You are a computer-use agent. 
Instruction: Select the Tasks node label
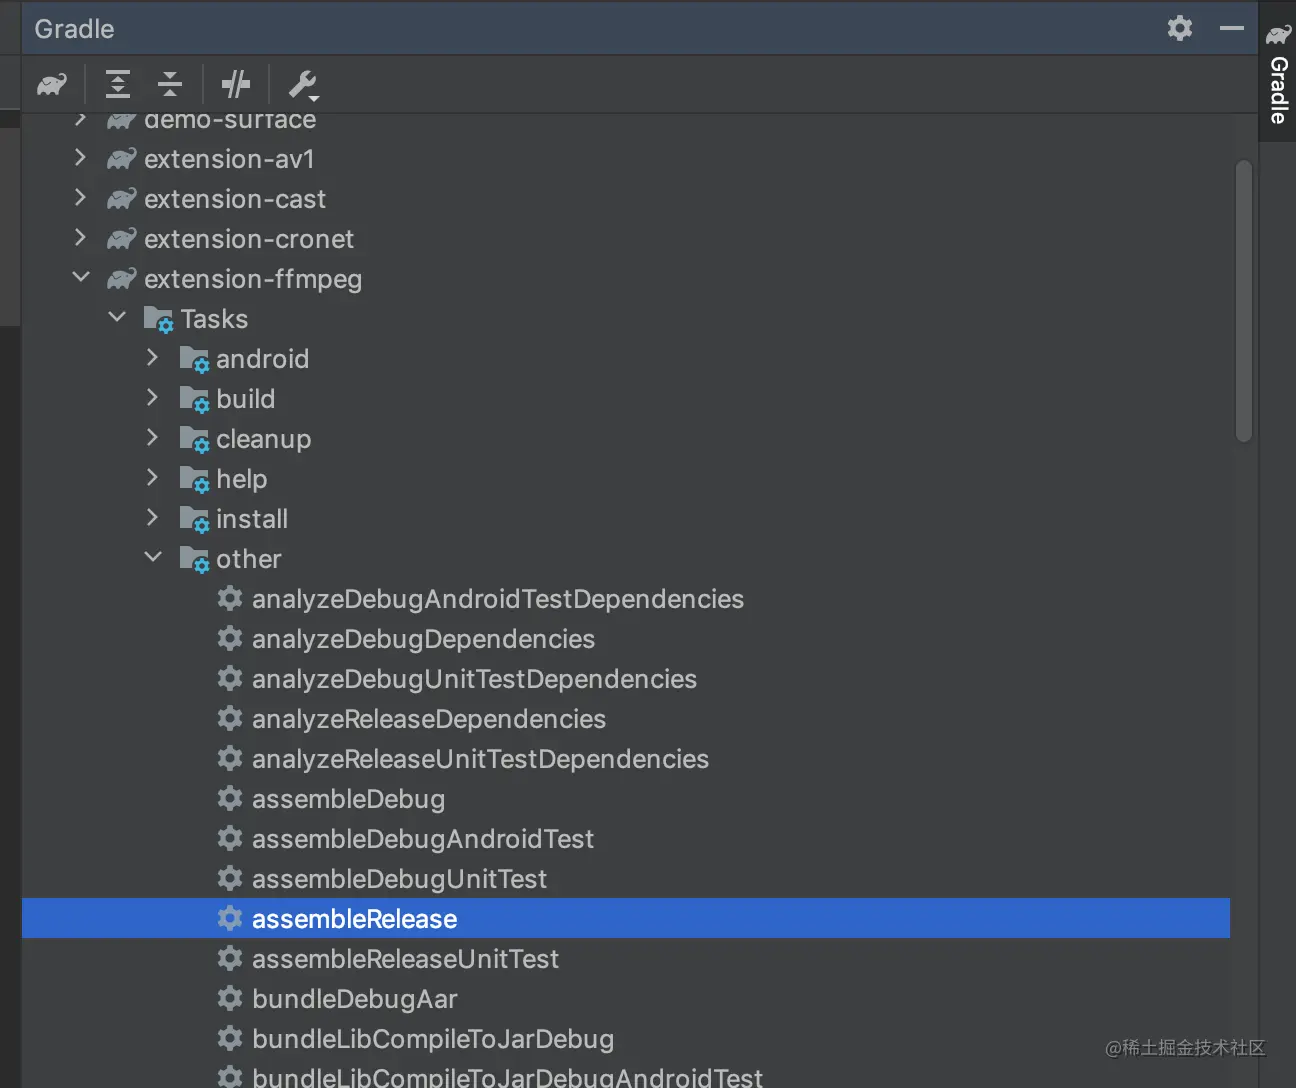(214, 319)
